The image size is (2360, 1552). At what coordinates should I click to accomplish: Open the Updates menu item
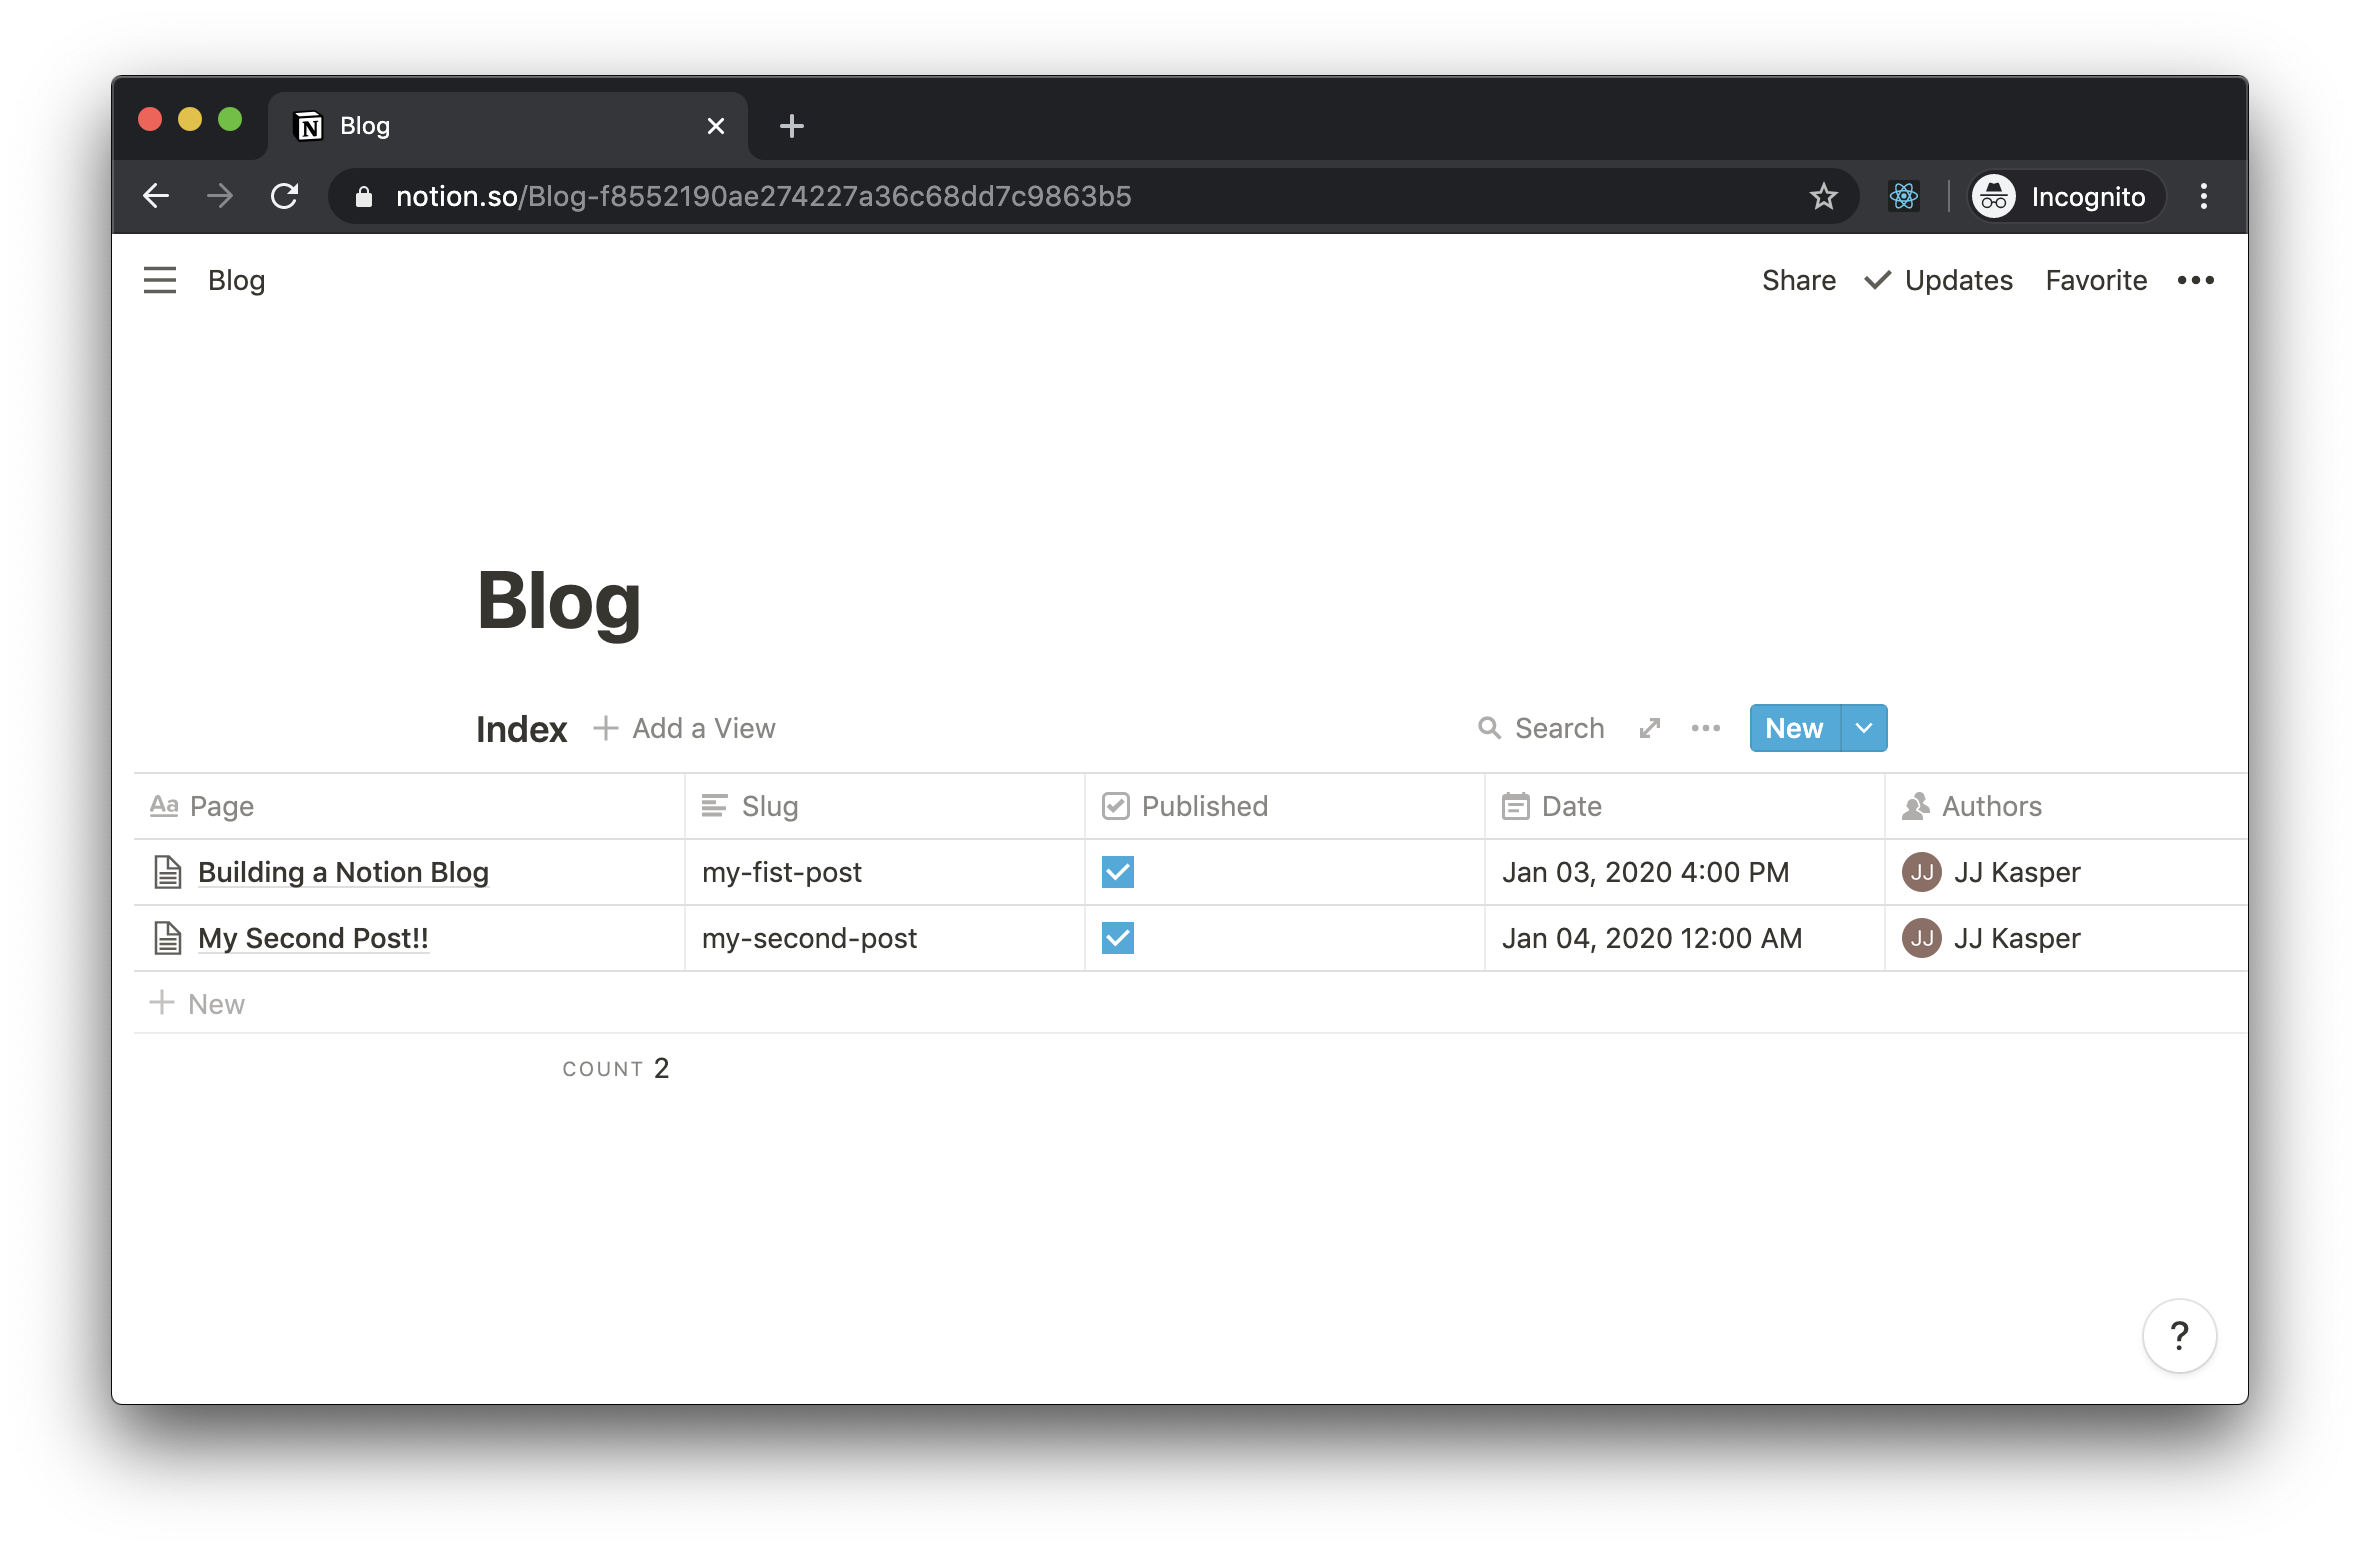[1939, 280]
